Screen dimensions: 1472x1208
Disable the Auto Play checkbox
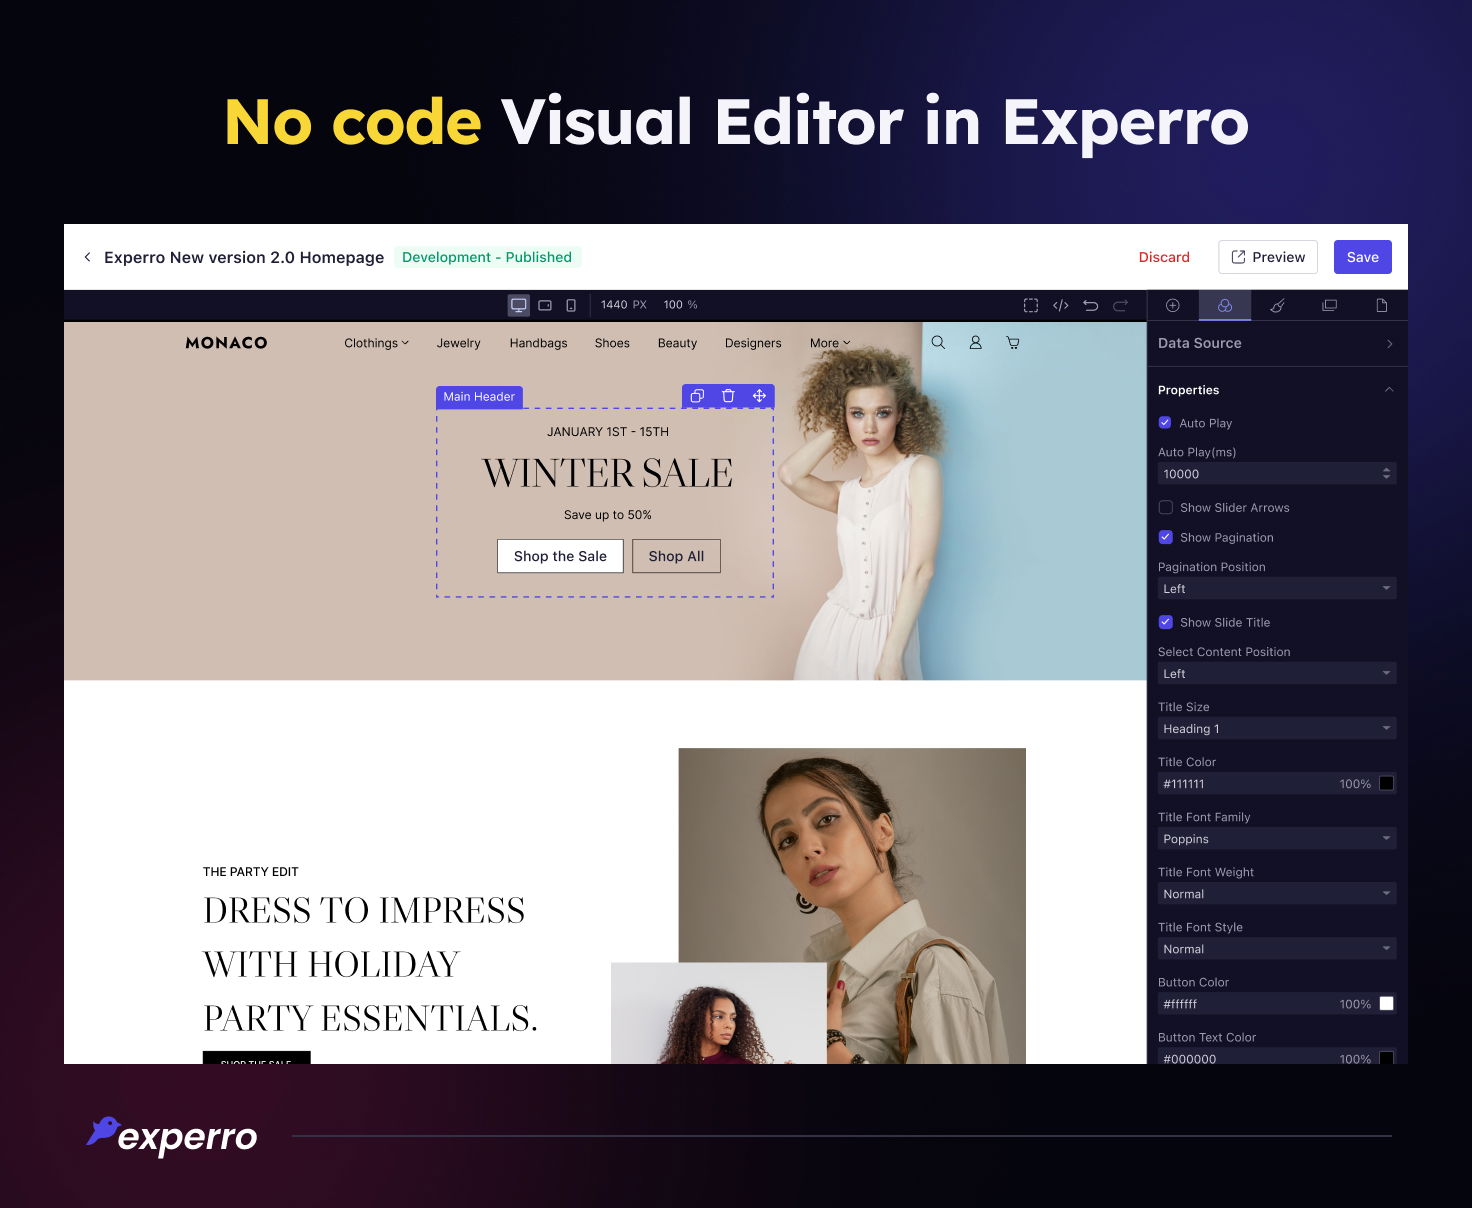point(1165,422)
